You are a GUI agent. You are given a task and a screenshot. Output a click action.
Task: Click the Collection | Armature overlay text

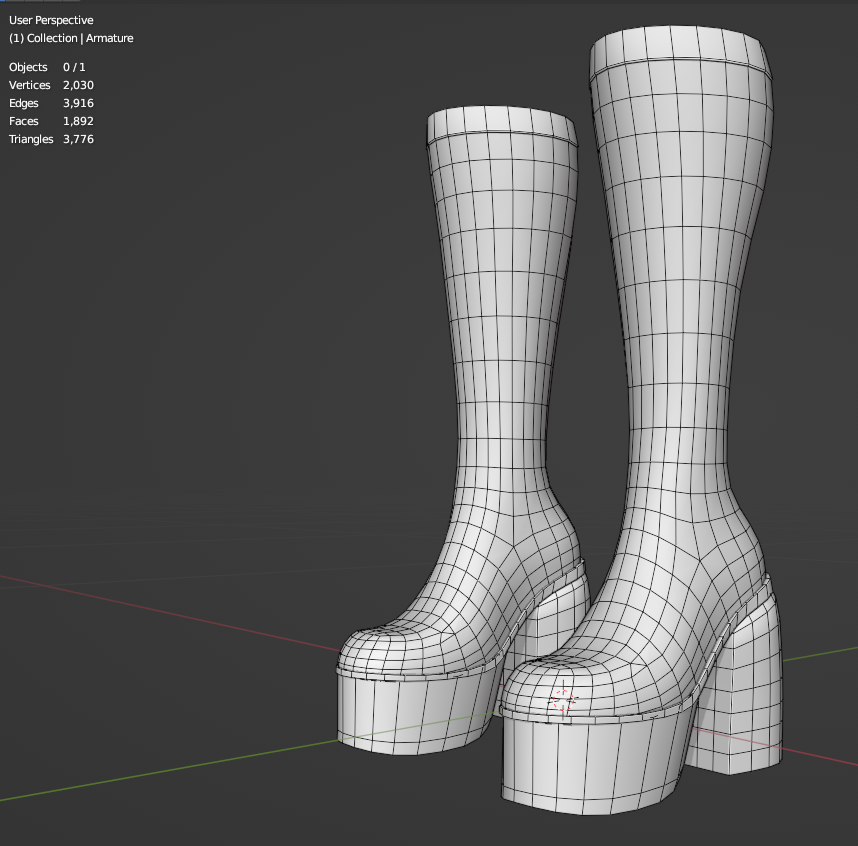[x=71, y=38]
